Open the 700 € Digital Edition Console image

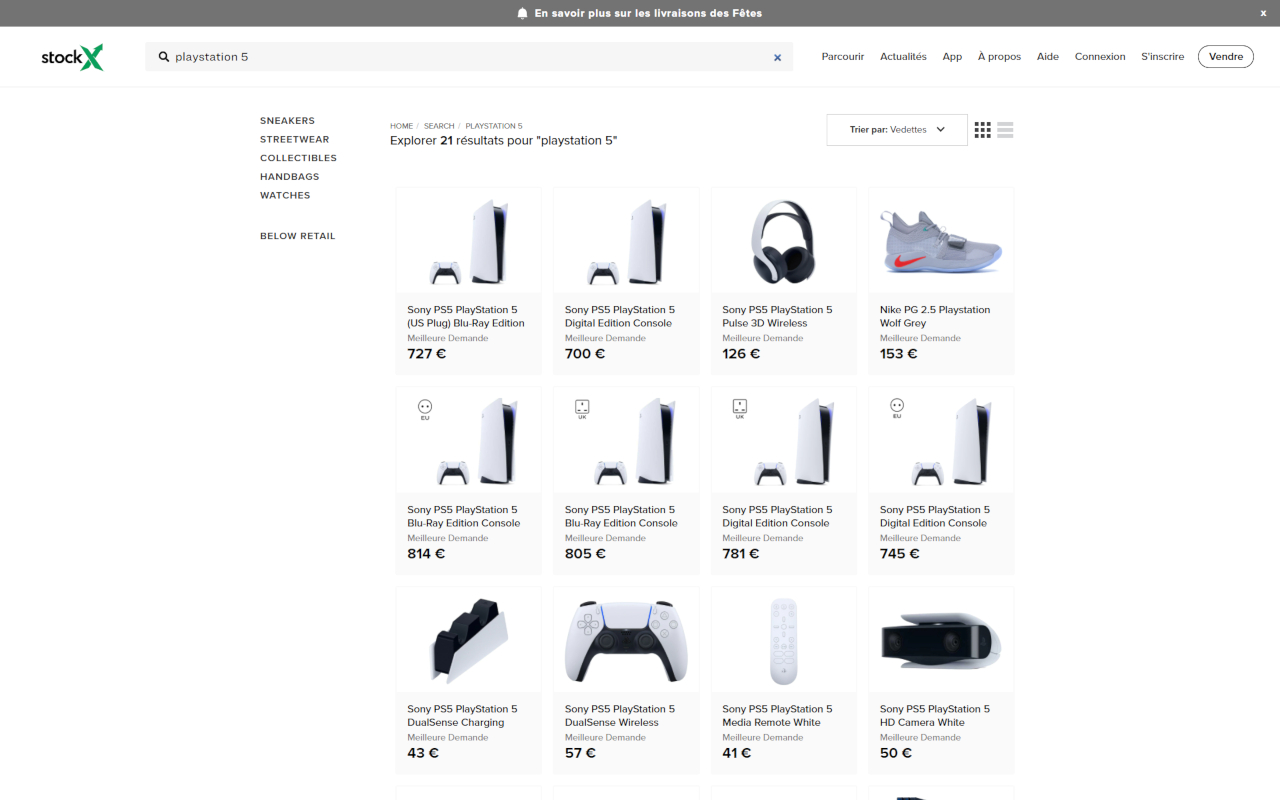tap(626, 241)
